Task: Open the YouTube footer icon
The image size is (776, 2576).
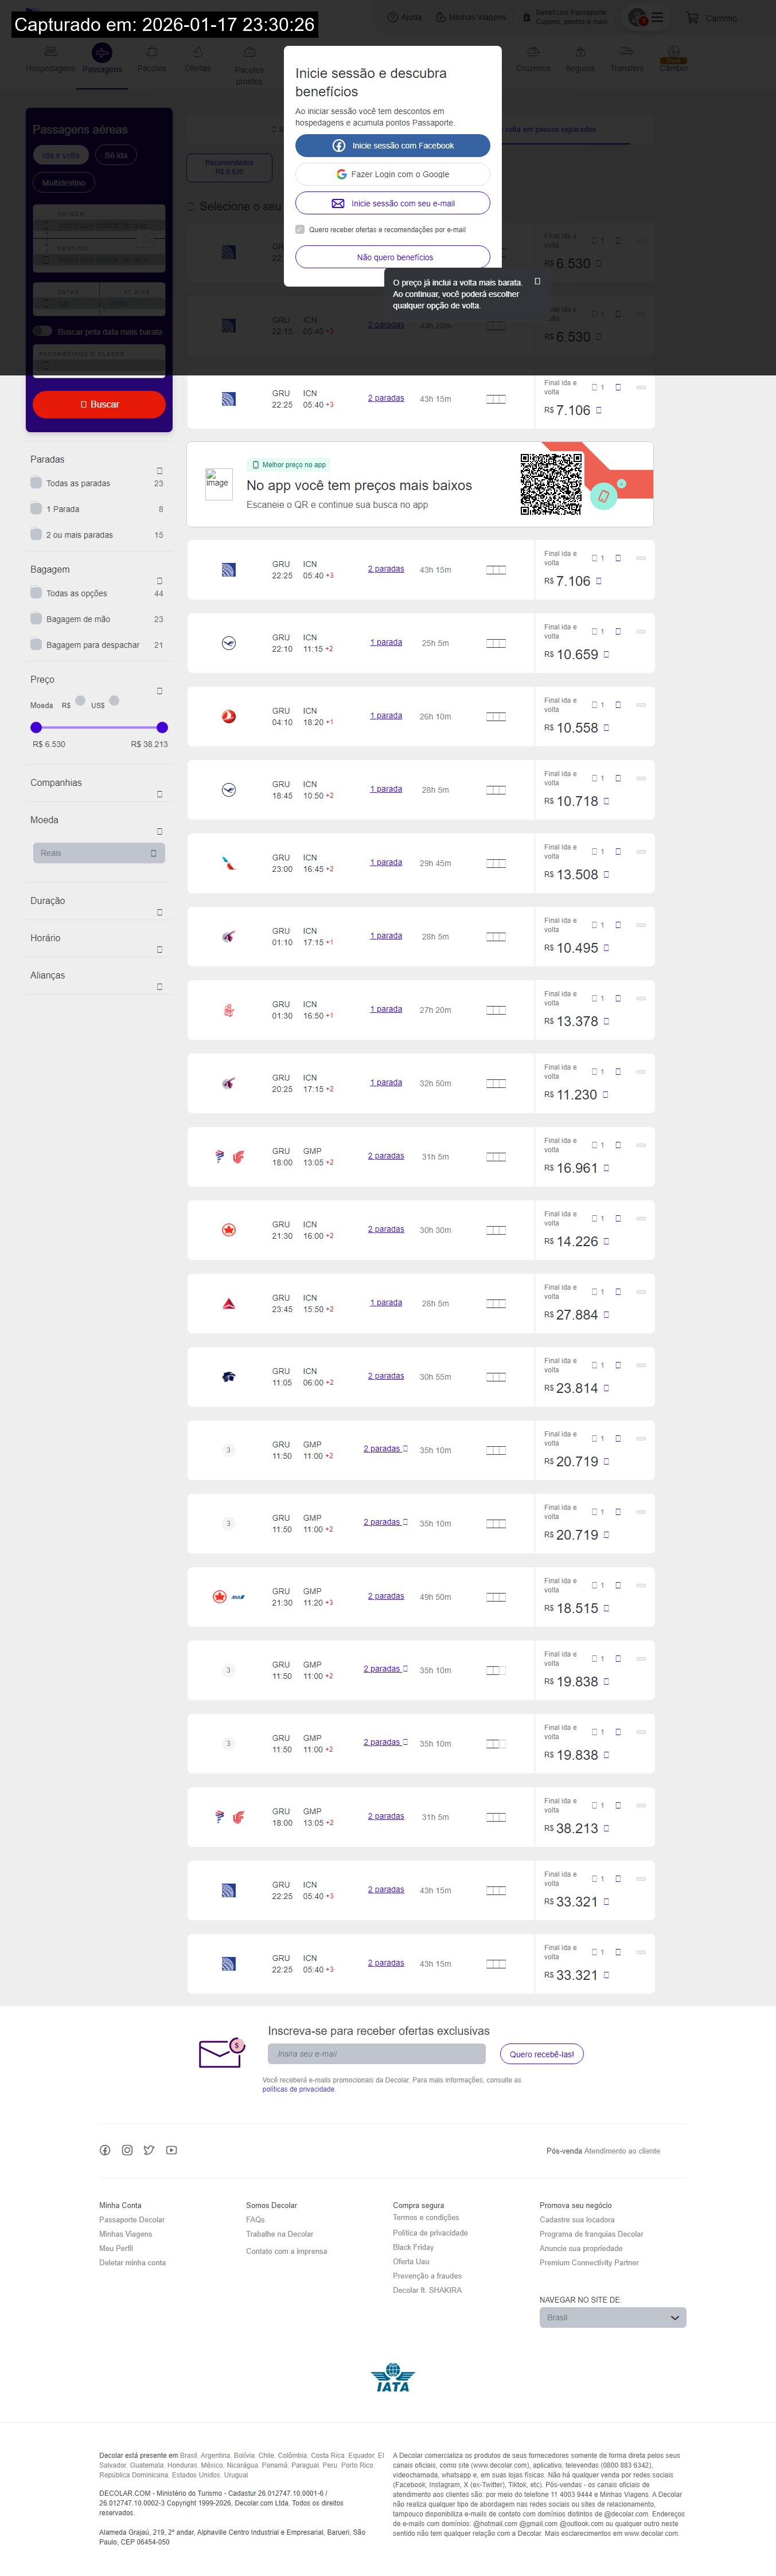Action: click(171, 2150)
